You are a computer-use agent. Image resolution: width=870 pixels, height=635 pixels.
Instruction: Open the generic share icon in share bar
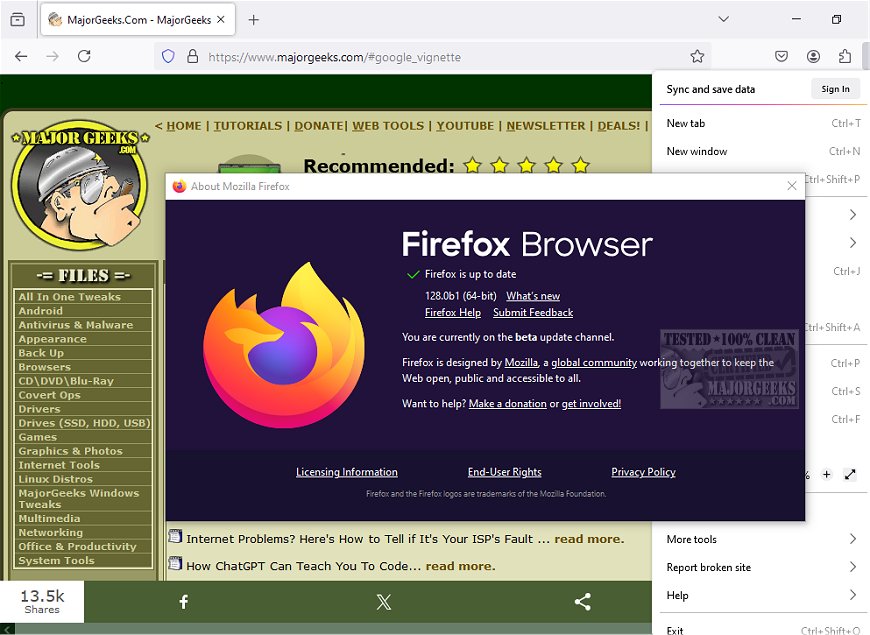(x=583, y=602)
